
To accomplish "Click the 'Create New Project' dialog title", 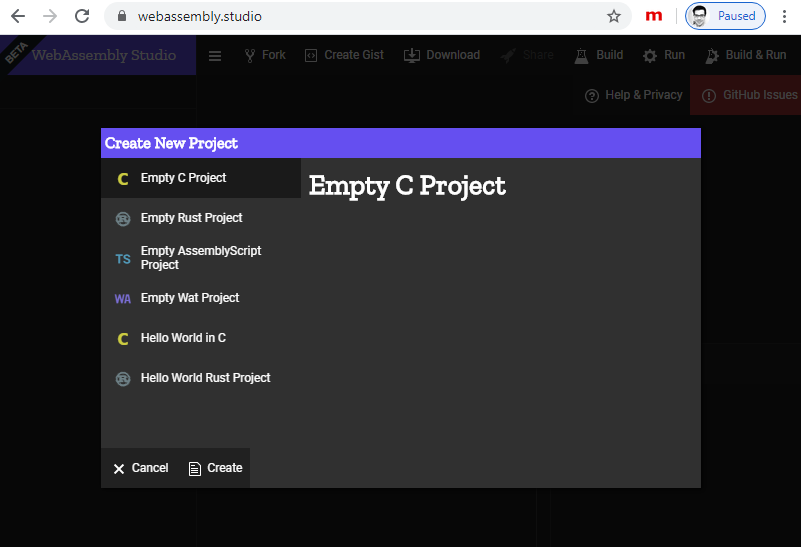I will pos(171,144).
